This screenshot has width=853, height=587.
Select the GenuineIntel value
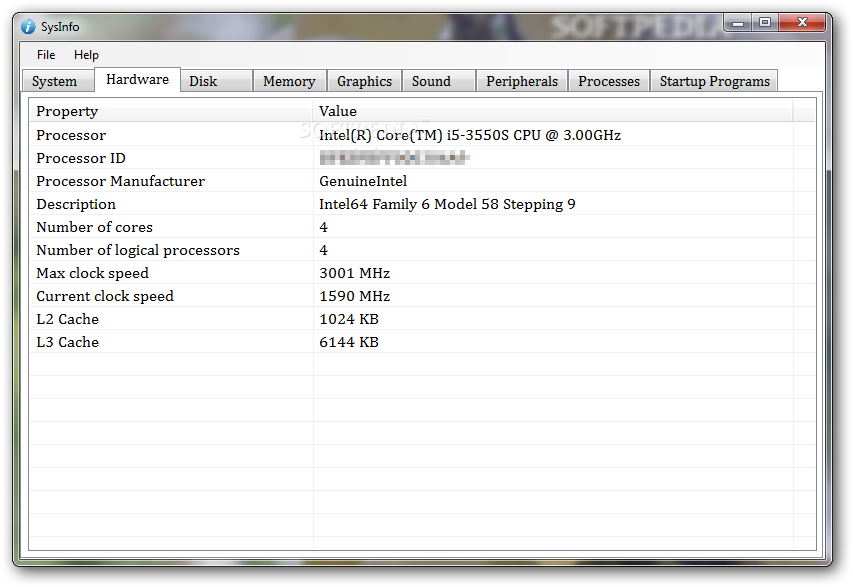tap(363, 181)
